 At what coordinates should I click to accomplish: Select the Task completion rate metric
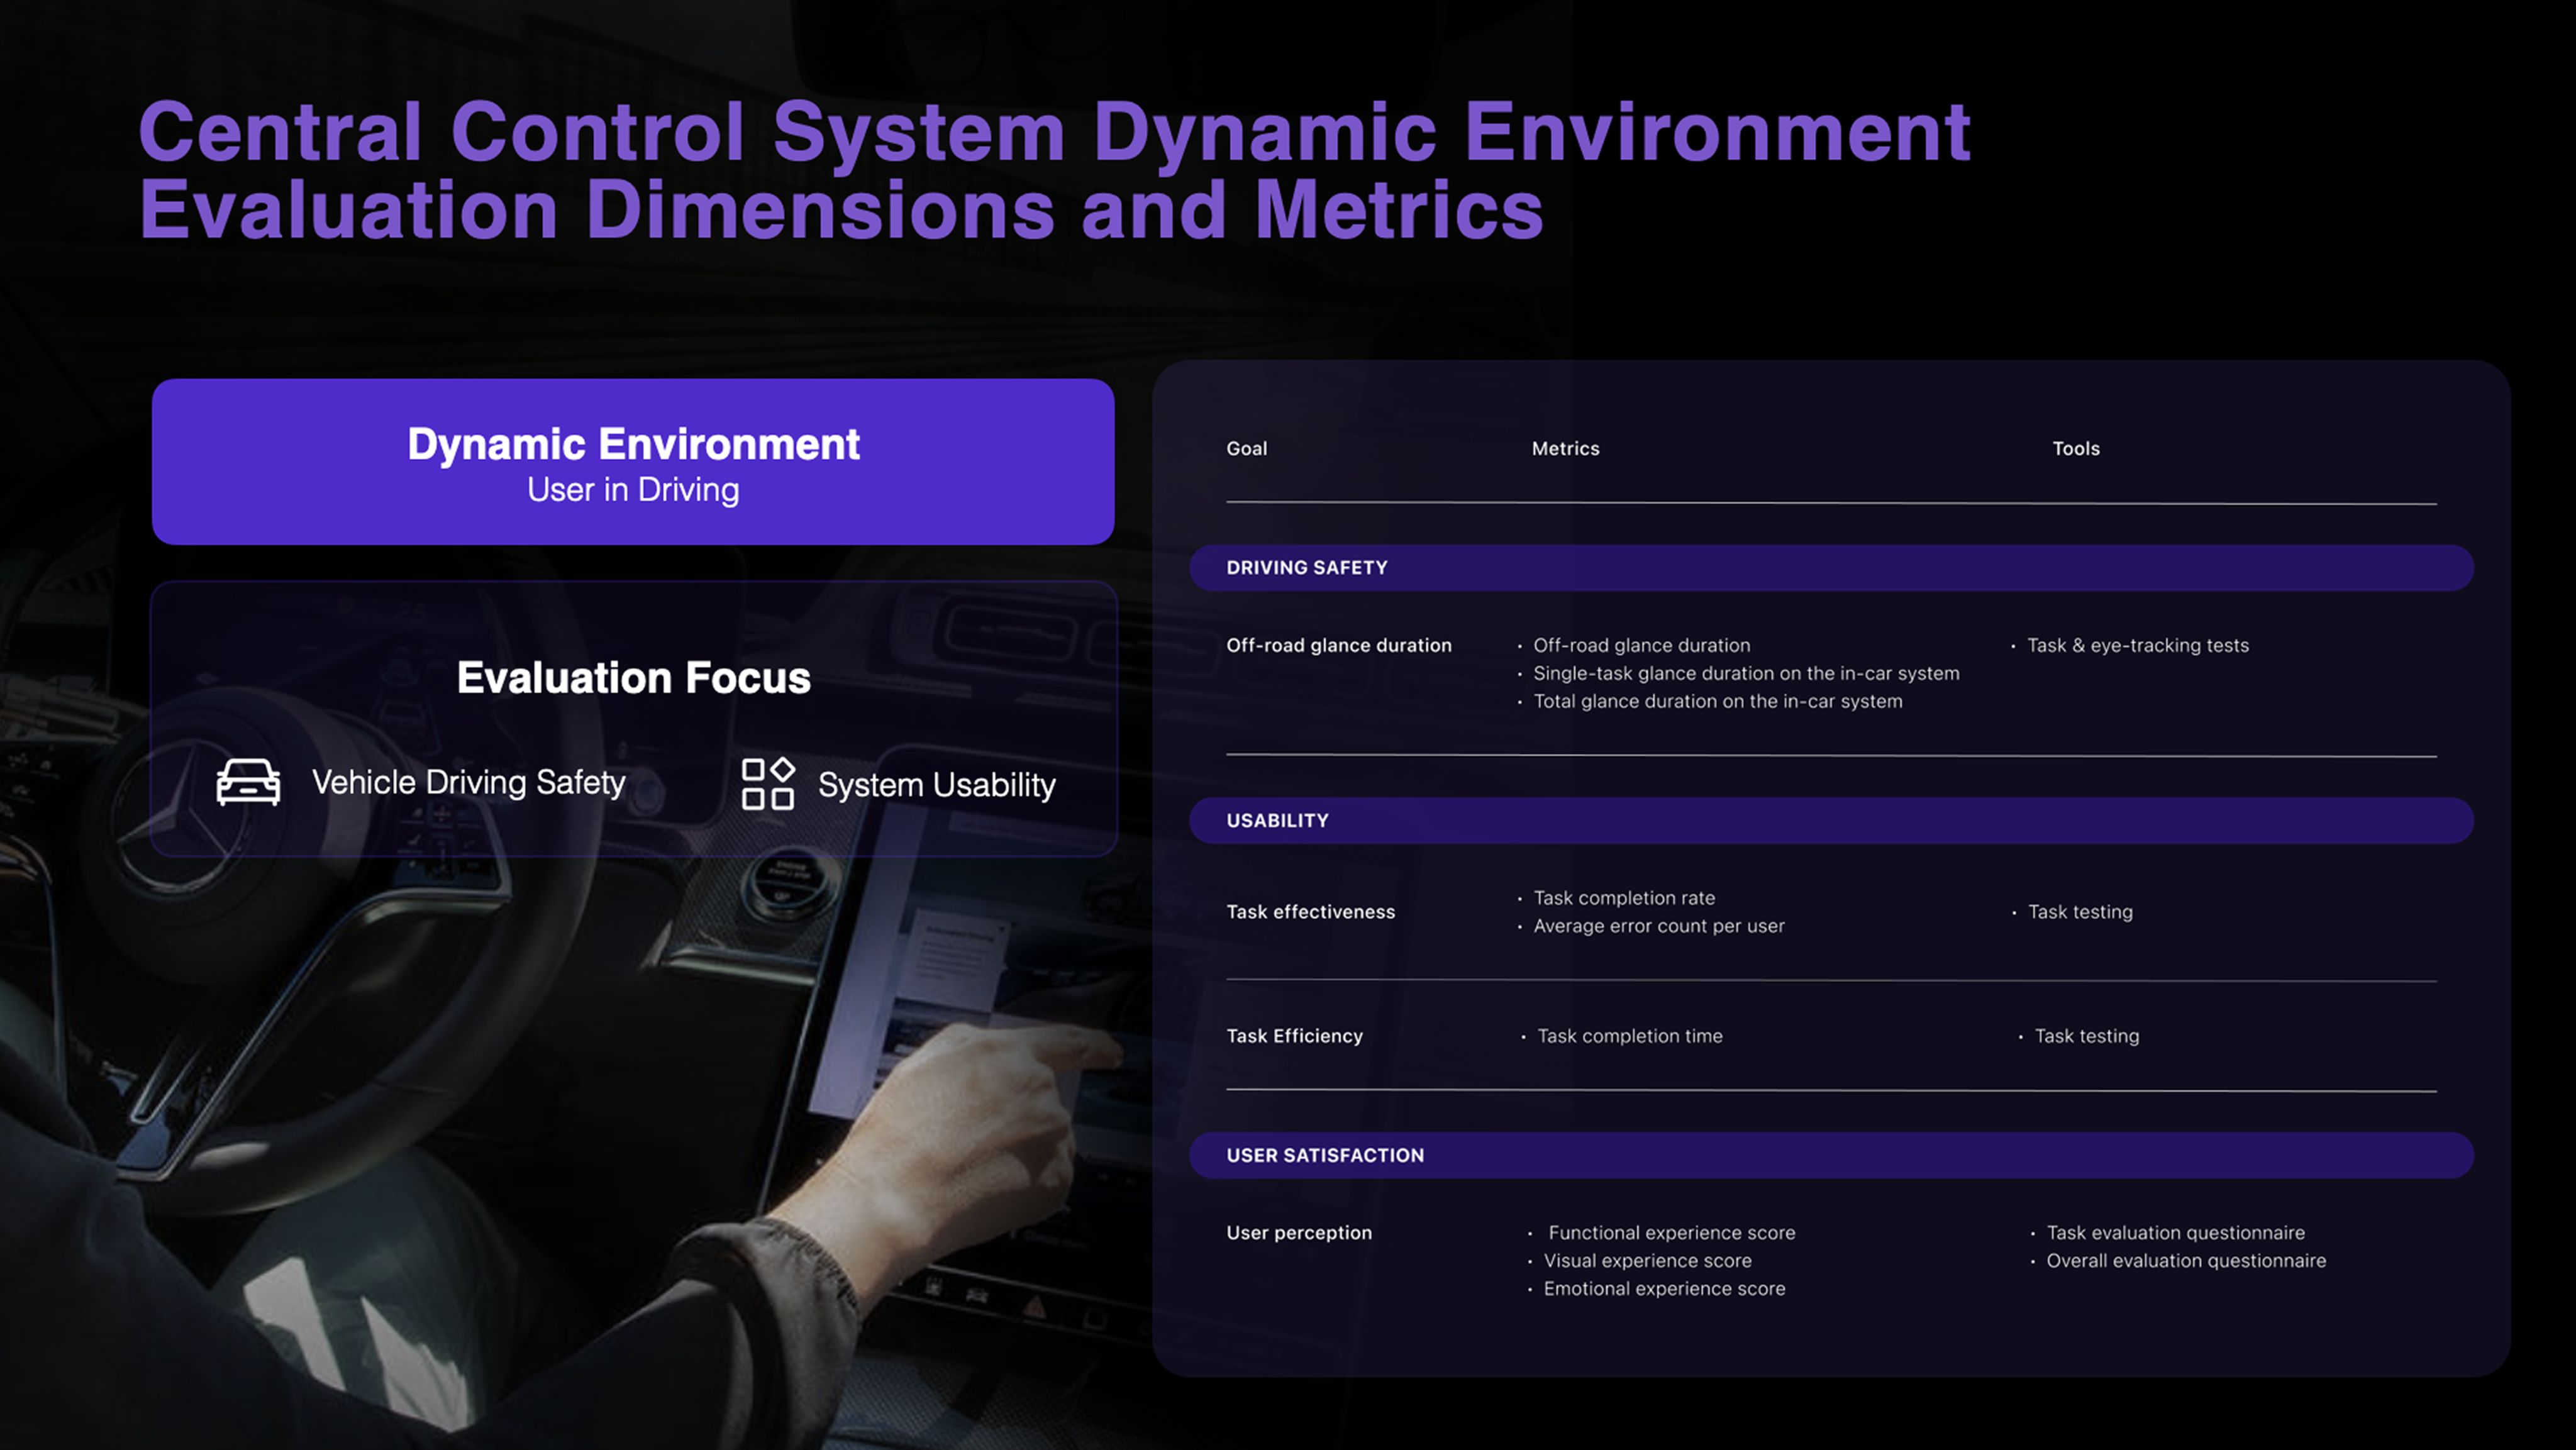coord(1624,897)
